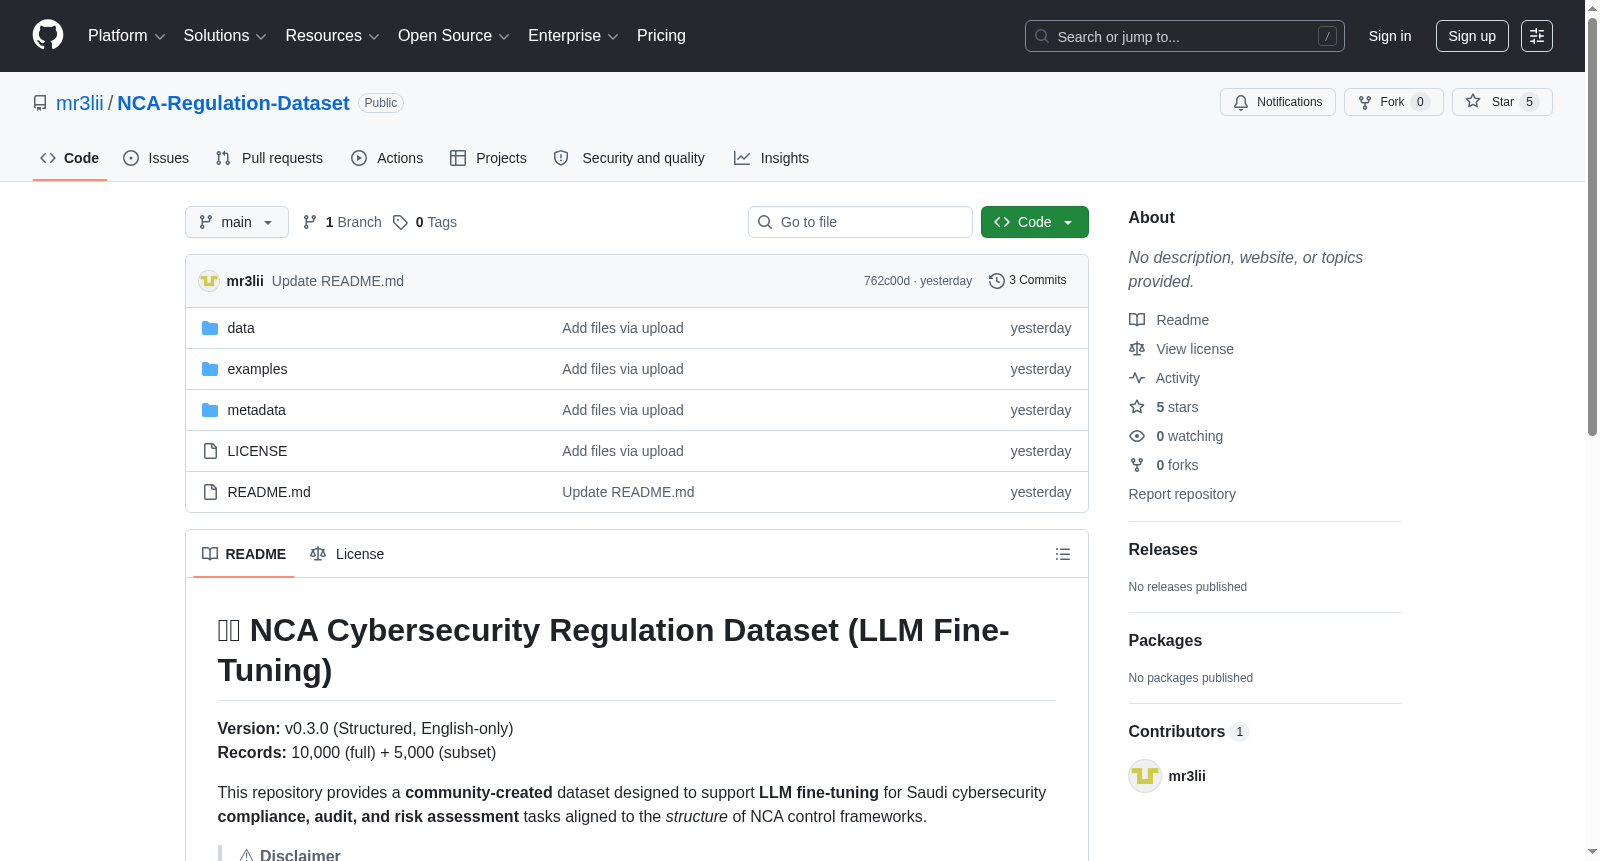1600x861 pixels.
Task: Click the branch icon beside 1 Branch
Action: point(310,222)
